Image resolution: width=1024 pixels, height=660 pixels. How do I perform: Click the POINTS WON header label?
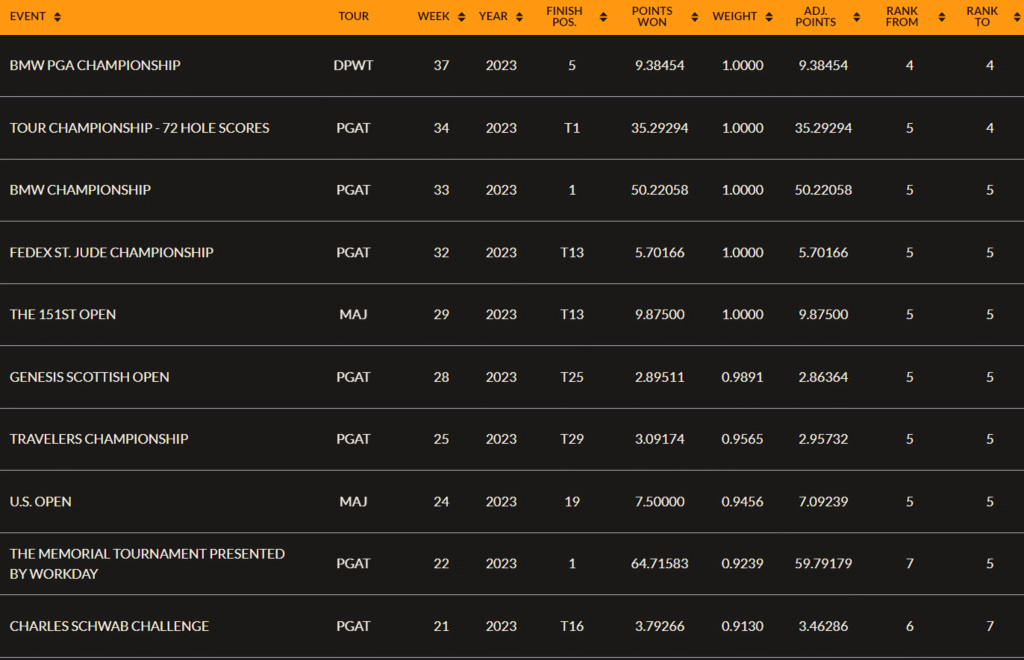tap(652, 16)
